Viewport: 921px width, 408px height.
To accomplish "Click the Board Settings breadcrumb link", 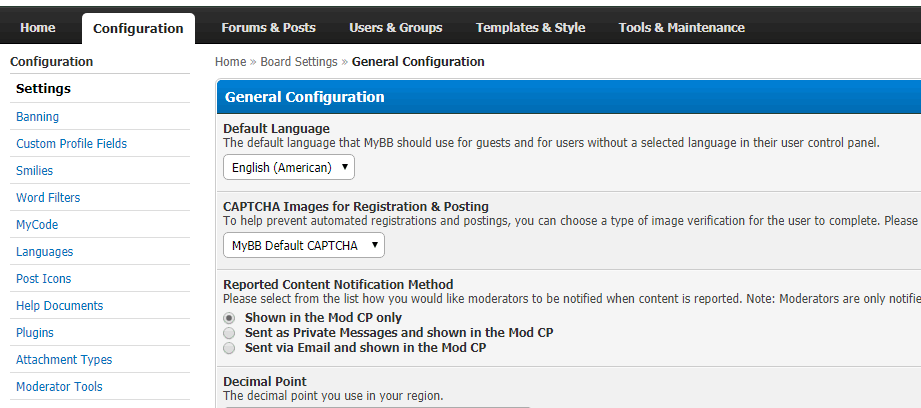I will [x=299, y=62].
